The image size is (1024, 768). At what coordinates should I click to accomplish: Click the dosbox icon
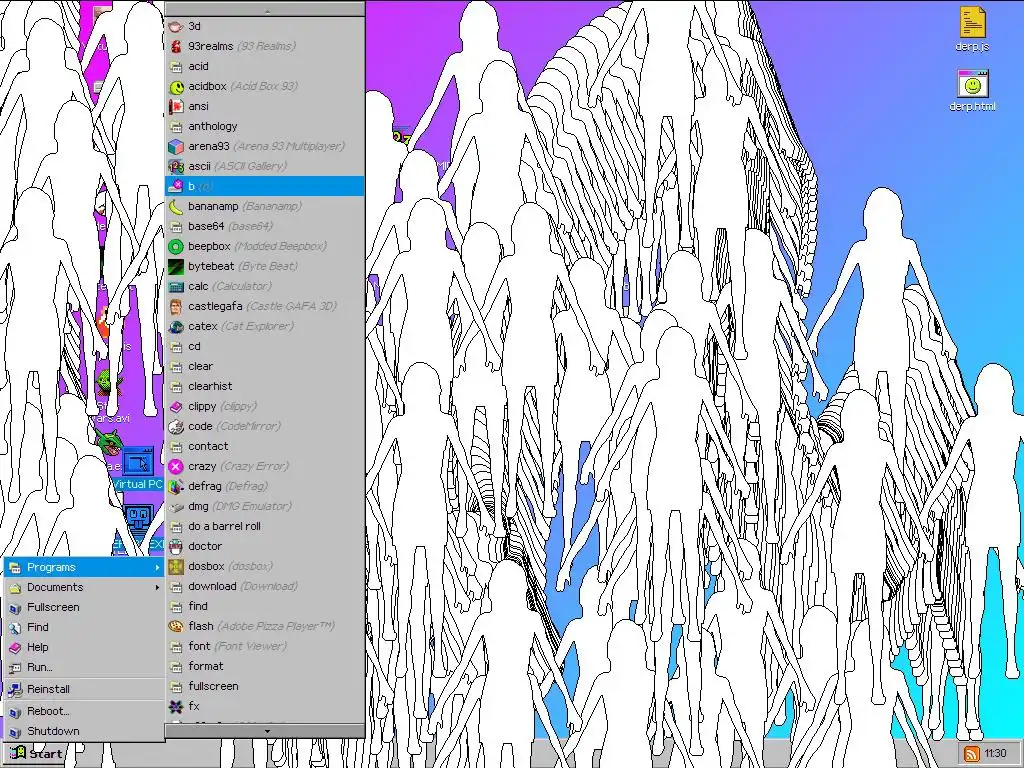[176, 566]
